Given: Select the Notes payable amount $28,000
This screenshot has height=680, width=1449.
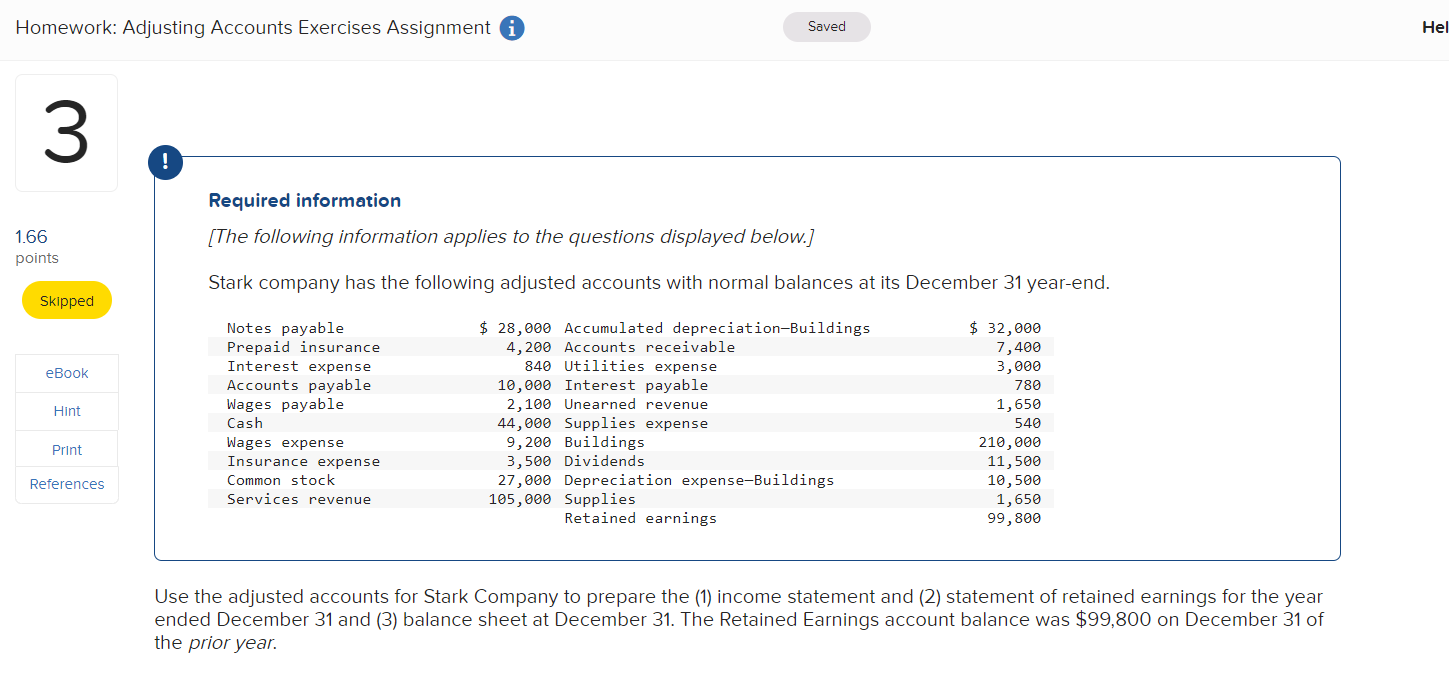Looking at the screenshot, I should 516,327.
